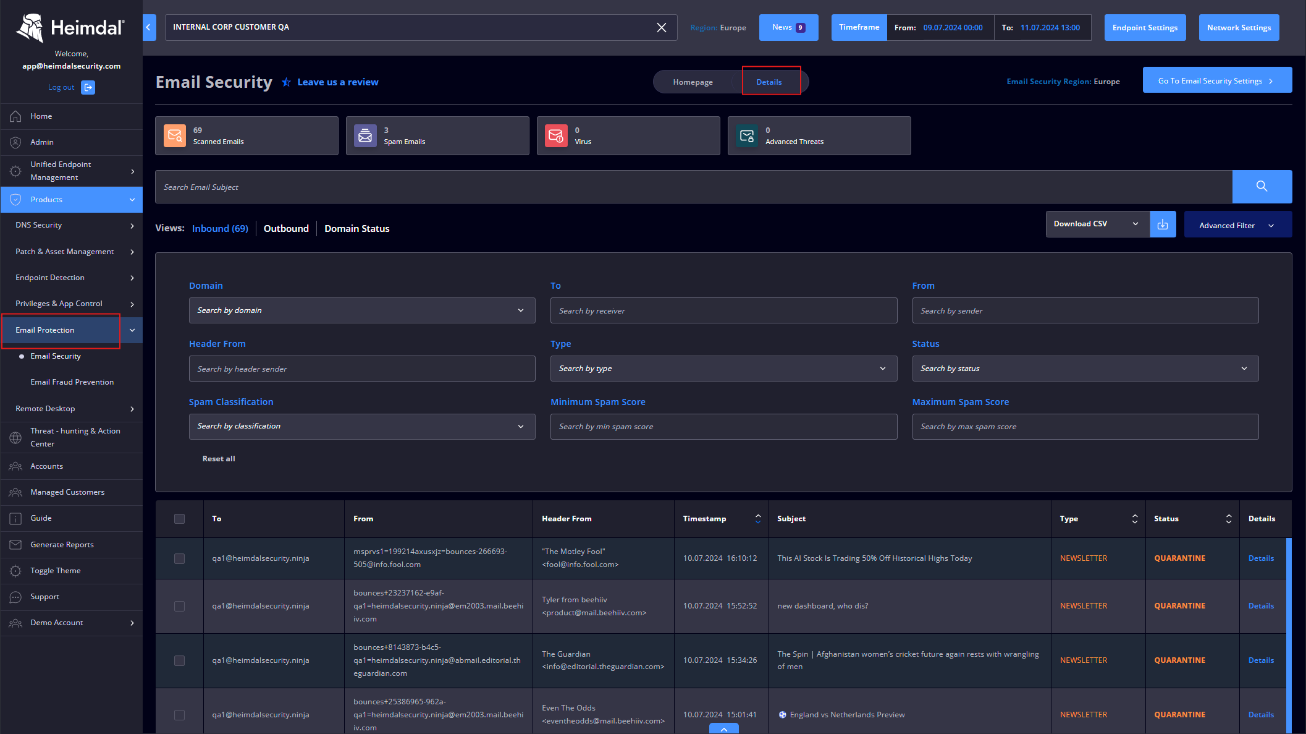Image resolution: width=1306 pixels, height=734 pixels.
Task: Open the Spam Classification dropdown
Action: 362,426
